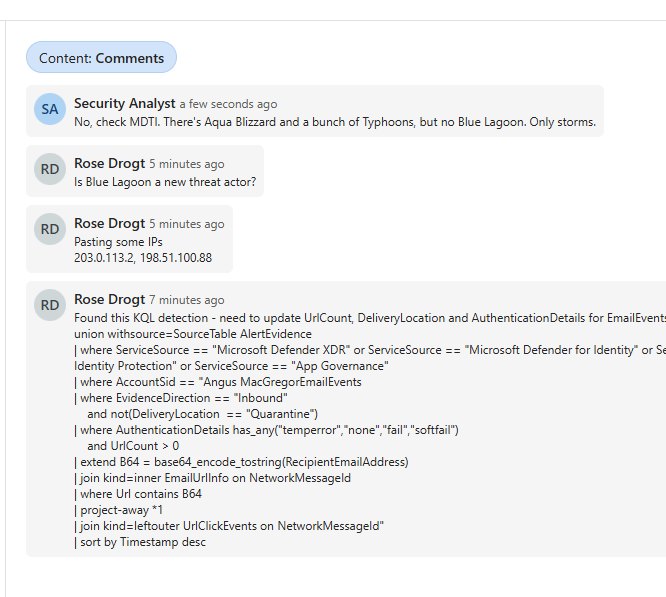The image size is (666, 597).
Task: Click the timestamp on the pasted IPs comment
Action: coord(187,224)
